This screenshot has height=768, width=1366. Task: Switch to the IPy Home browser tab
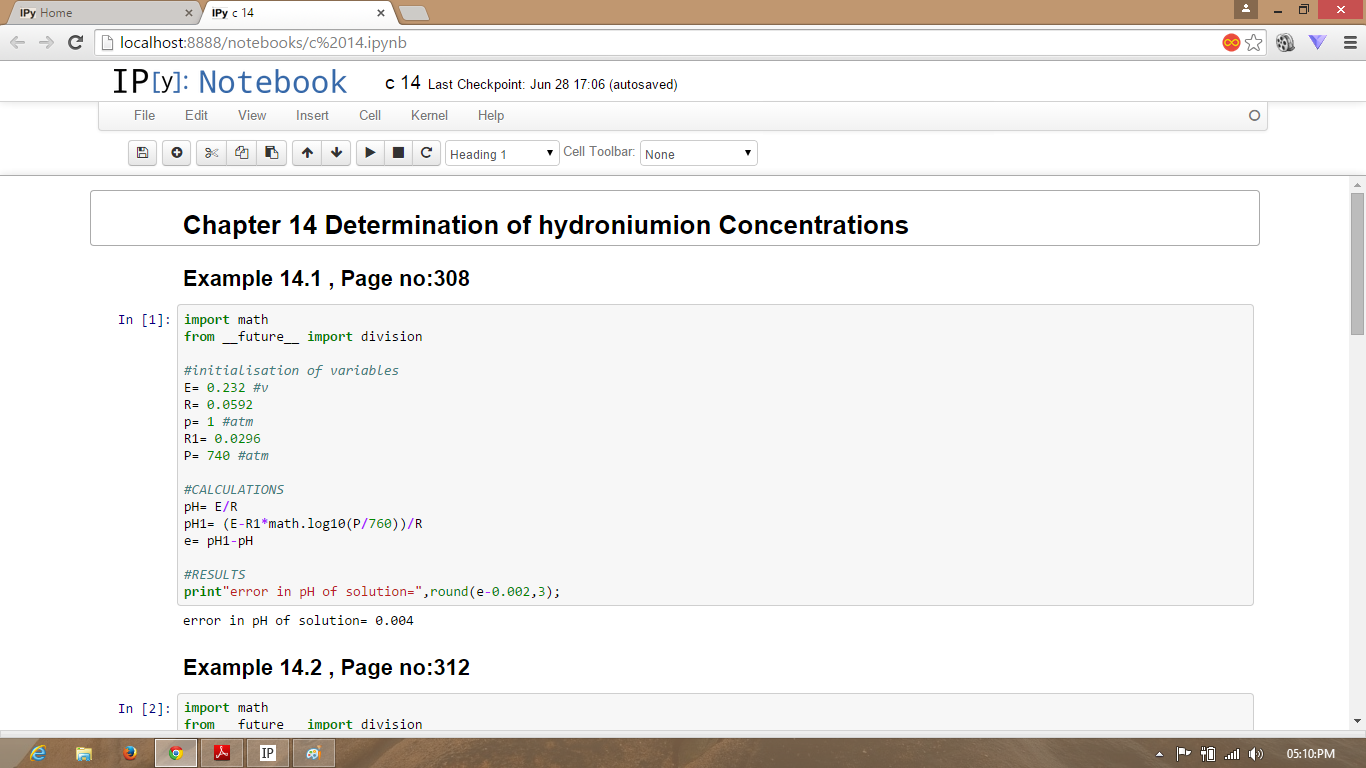[x=100, y=13]
